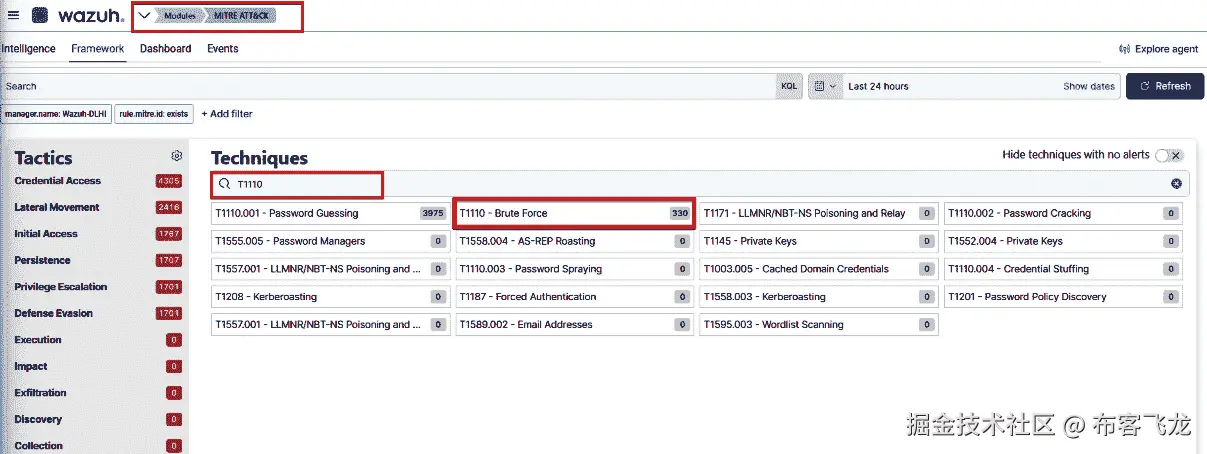Switch to the Framework tab
Screen dimensions: 1207x454
(x=98, y=49)
